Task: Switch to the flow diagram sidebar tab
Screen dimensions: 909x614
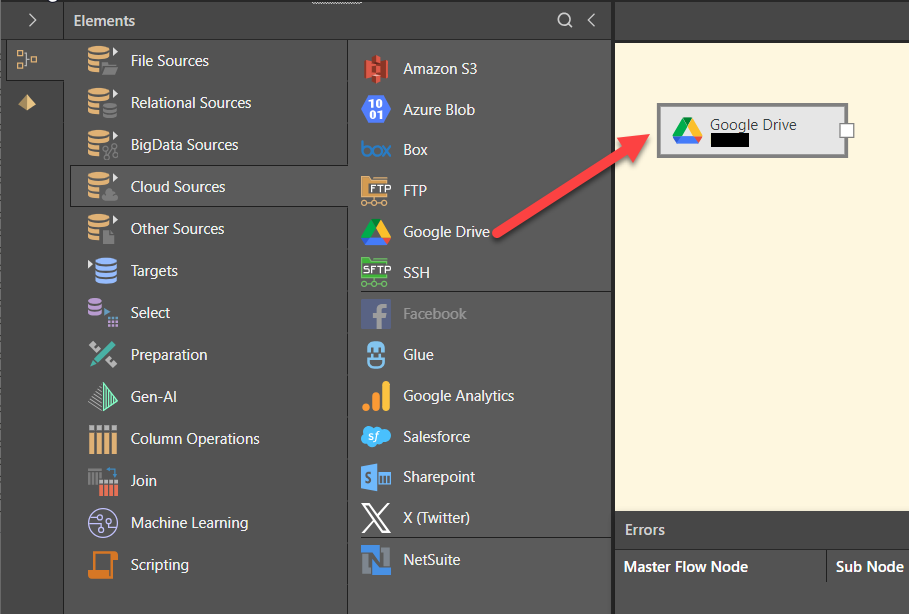Action: [27, 61]
